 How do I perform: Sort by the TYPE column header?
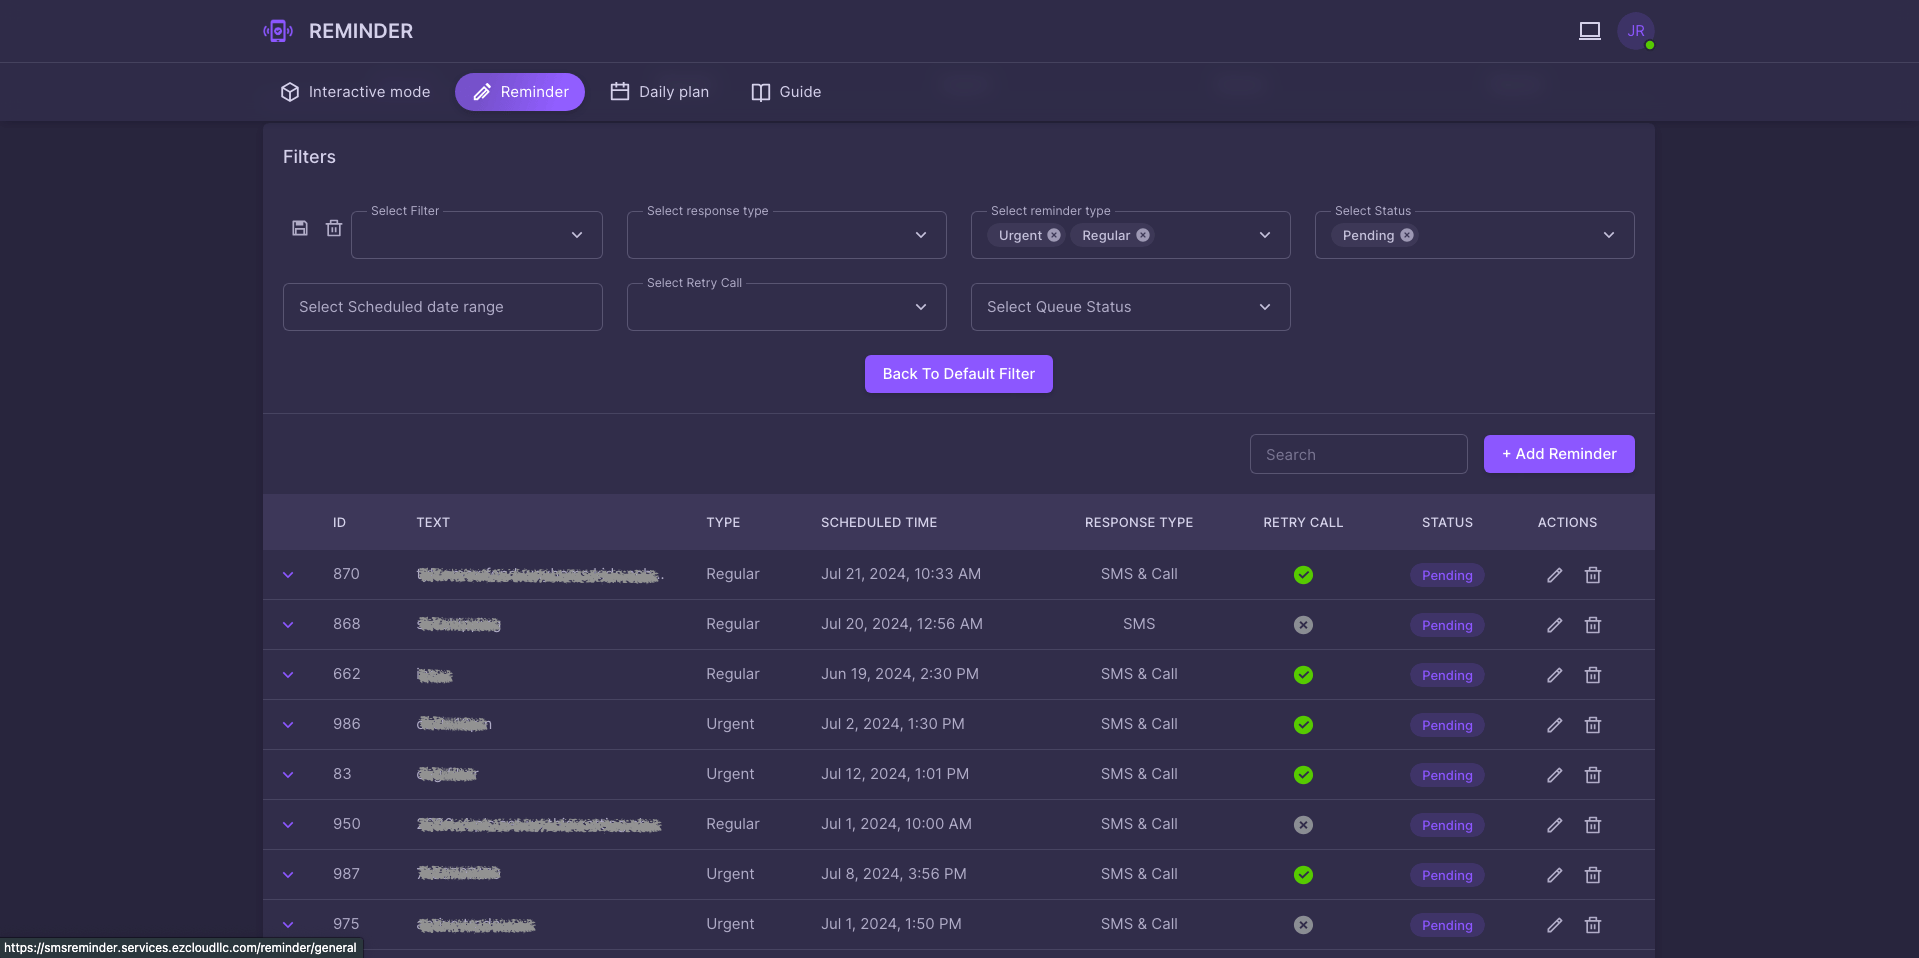tap(723, 522)
